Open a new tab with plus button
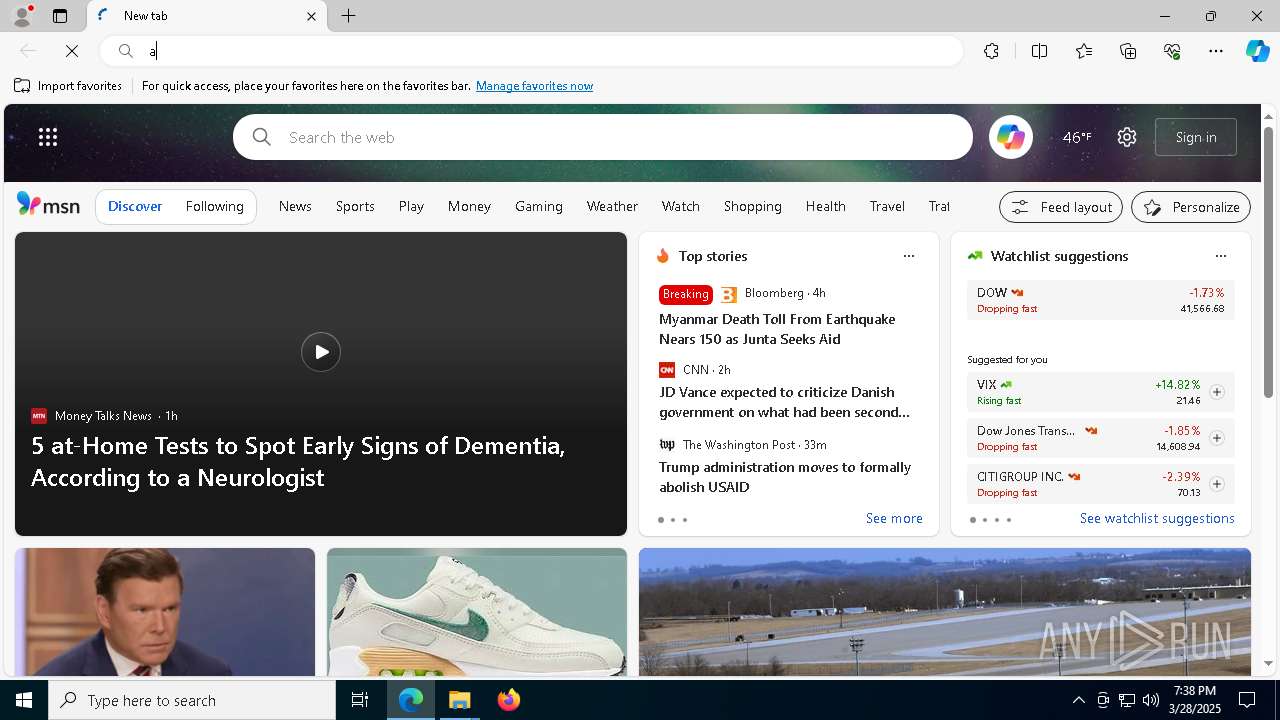This screenshot has width=1280, height=720. tap(349, 16)
